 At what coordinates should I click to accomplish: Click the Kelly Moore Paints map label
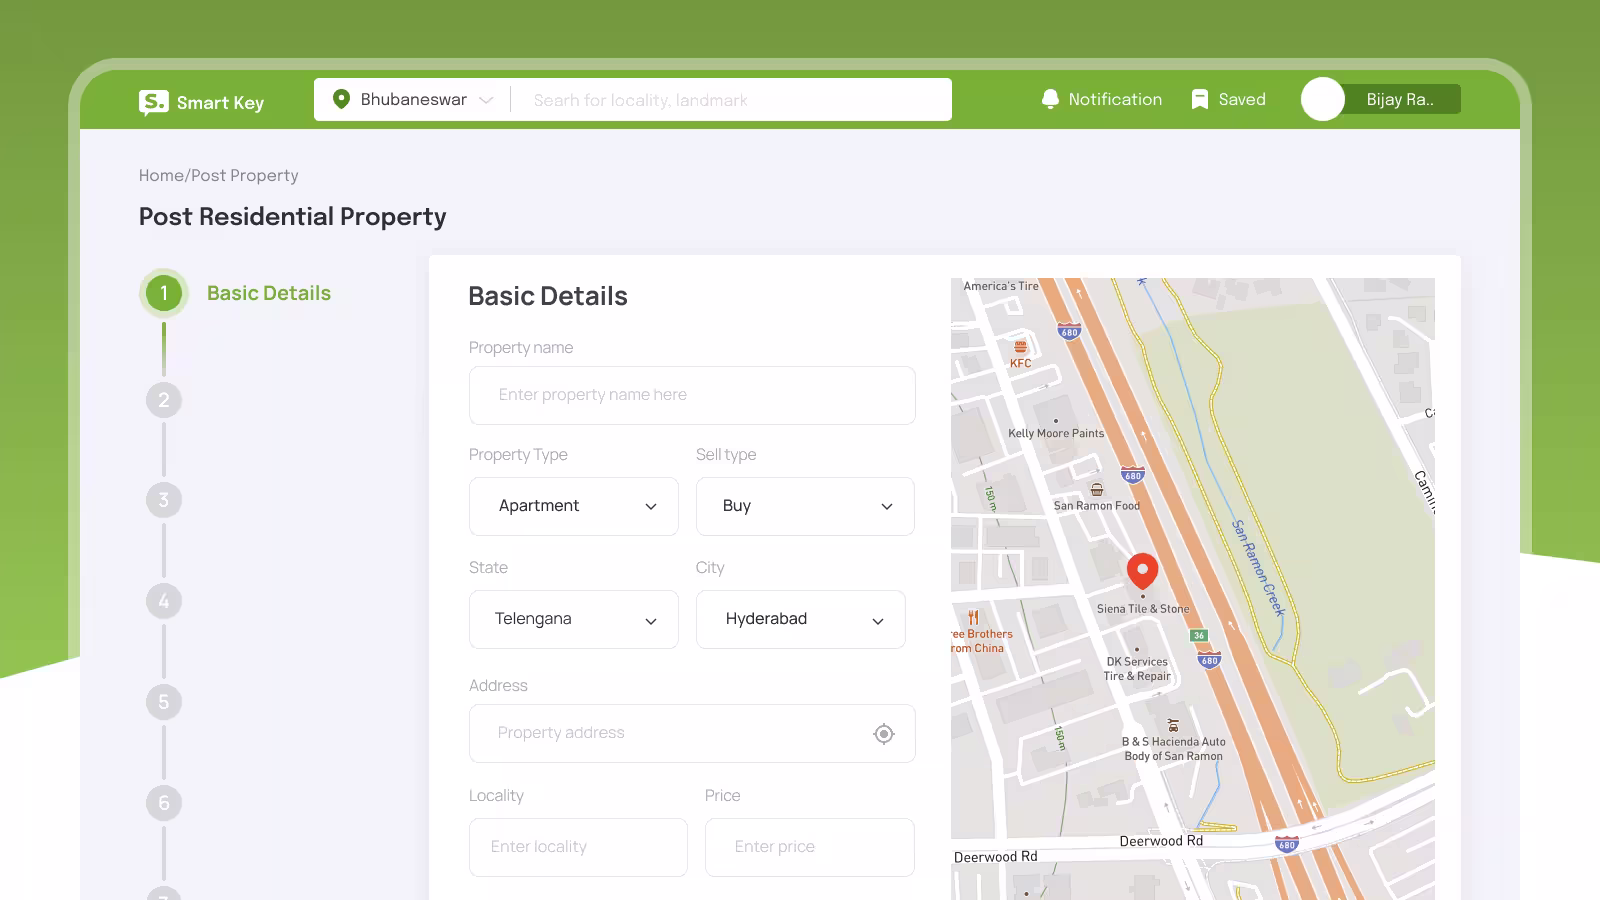tap(1056, 433)
